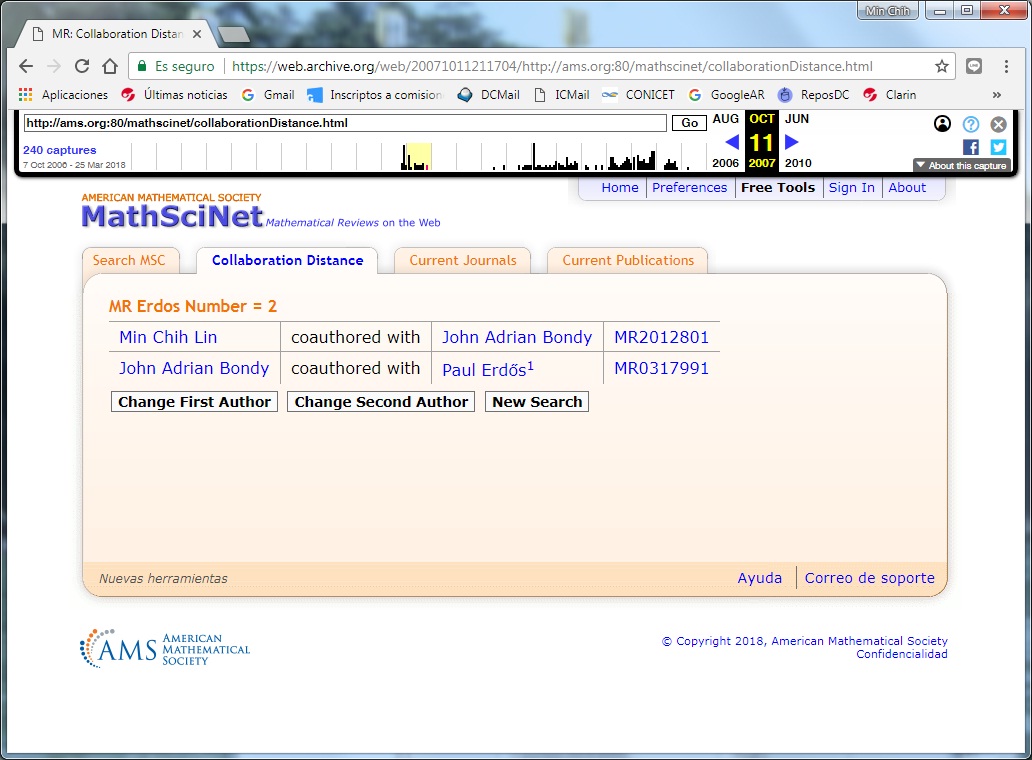This screenshot has height=760, width=1032.
Task: Click the extension icon next to the star
Action: 974,66
